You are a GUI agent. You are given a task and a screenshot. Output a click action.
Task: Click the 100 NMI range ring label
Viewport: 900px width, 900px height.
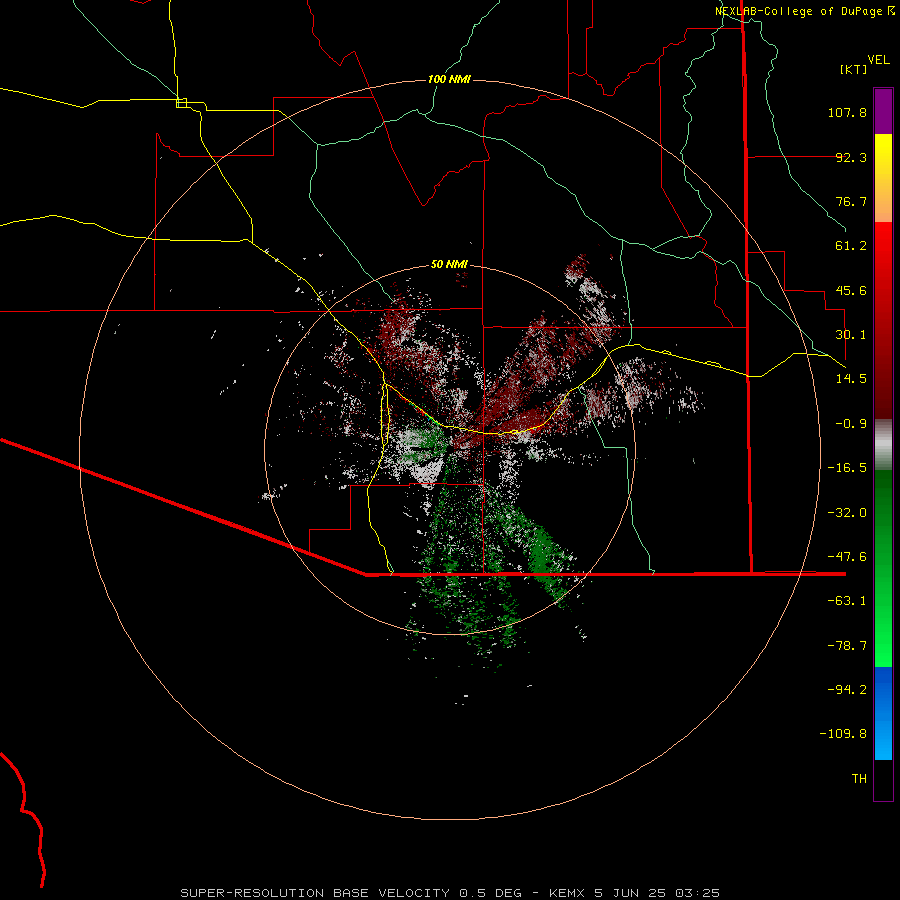click(449, 79)
